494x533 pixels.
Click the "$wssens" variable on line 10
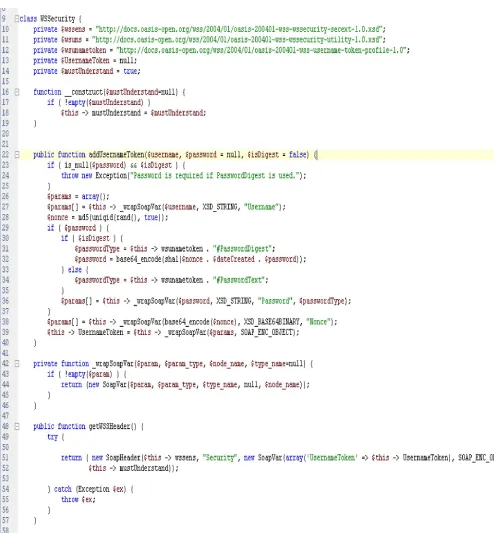pos(73,29)
